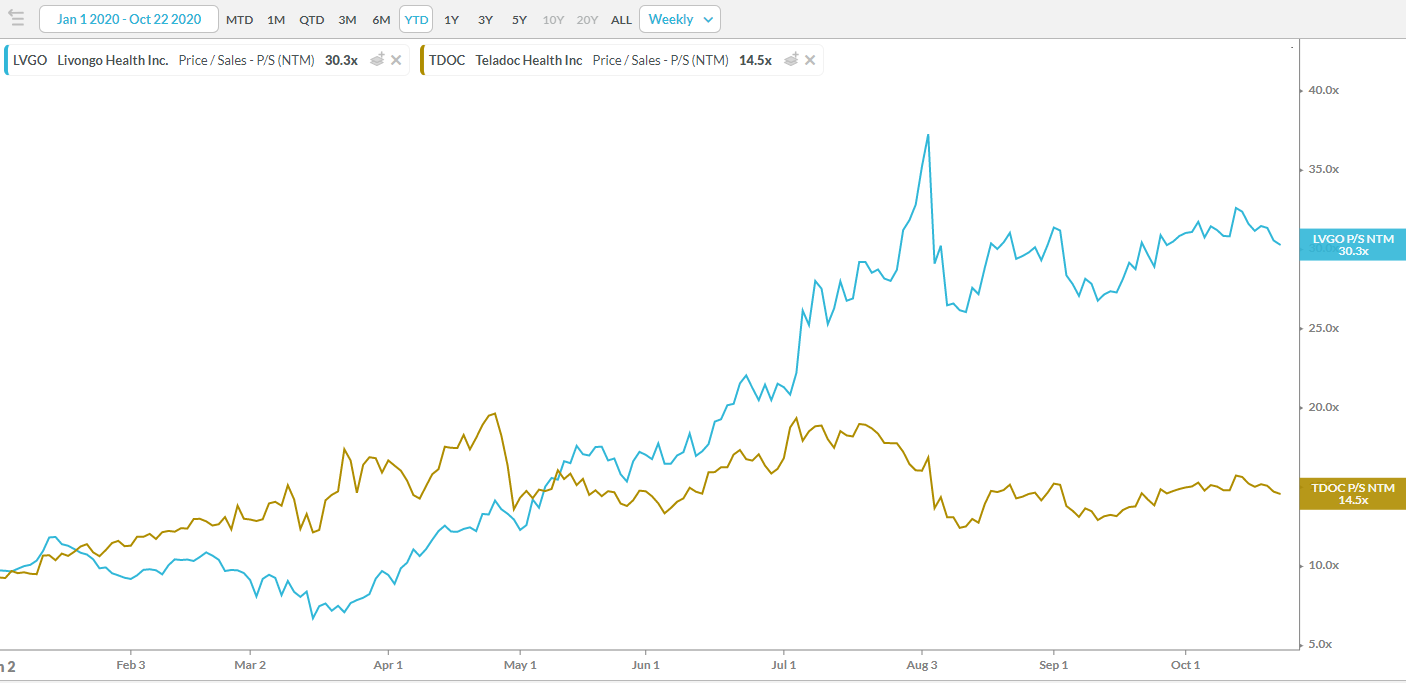
Task: Choose the QTD time range
Action: 312,20
